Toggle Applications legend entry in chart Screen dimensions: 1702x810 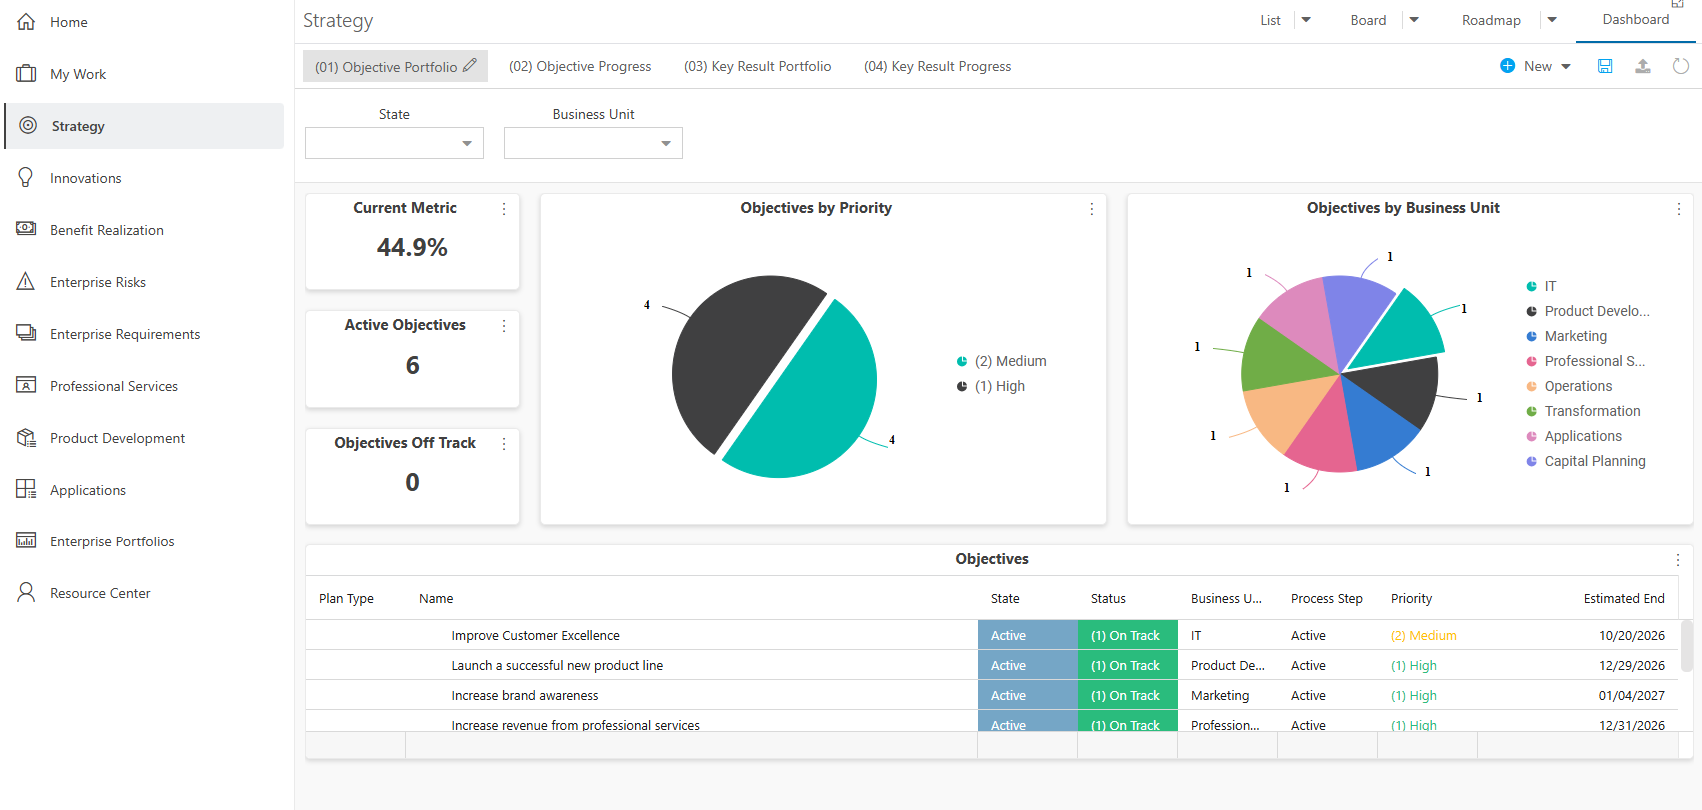click(1574, 436)
